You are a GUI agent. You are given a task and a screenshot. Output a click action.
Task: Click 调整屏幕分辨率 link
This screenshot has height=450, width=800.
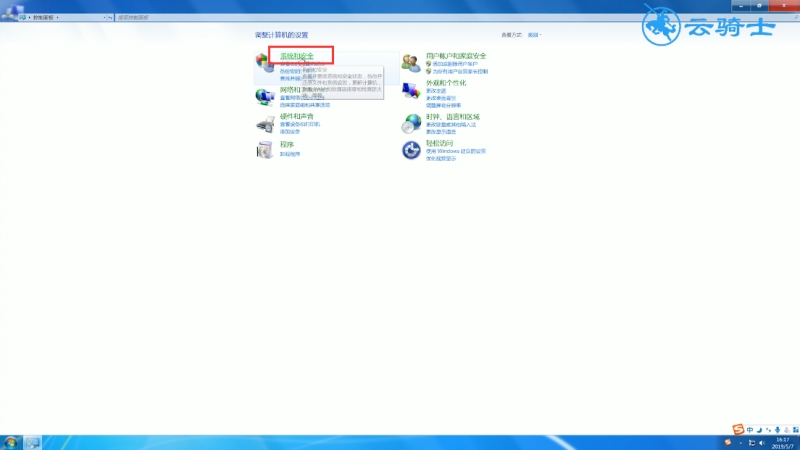pyautogui.click(x=443, y=105)
